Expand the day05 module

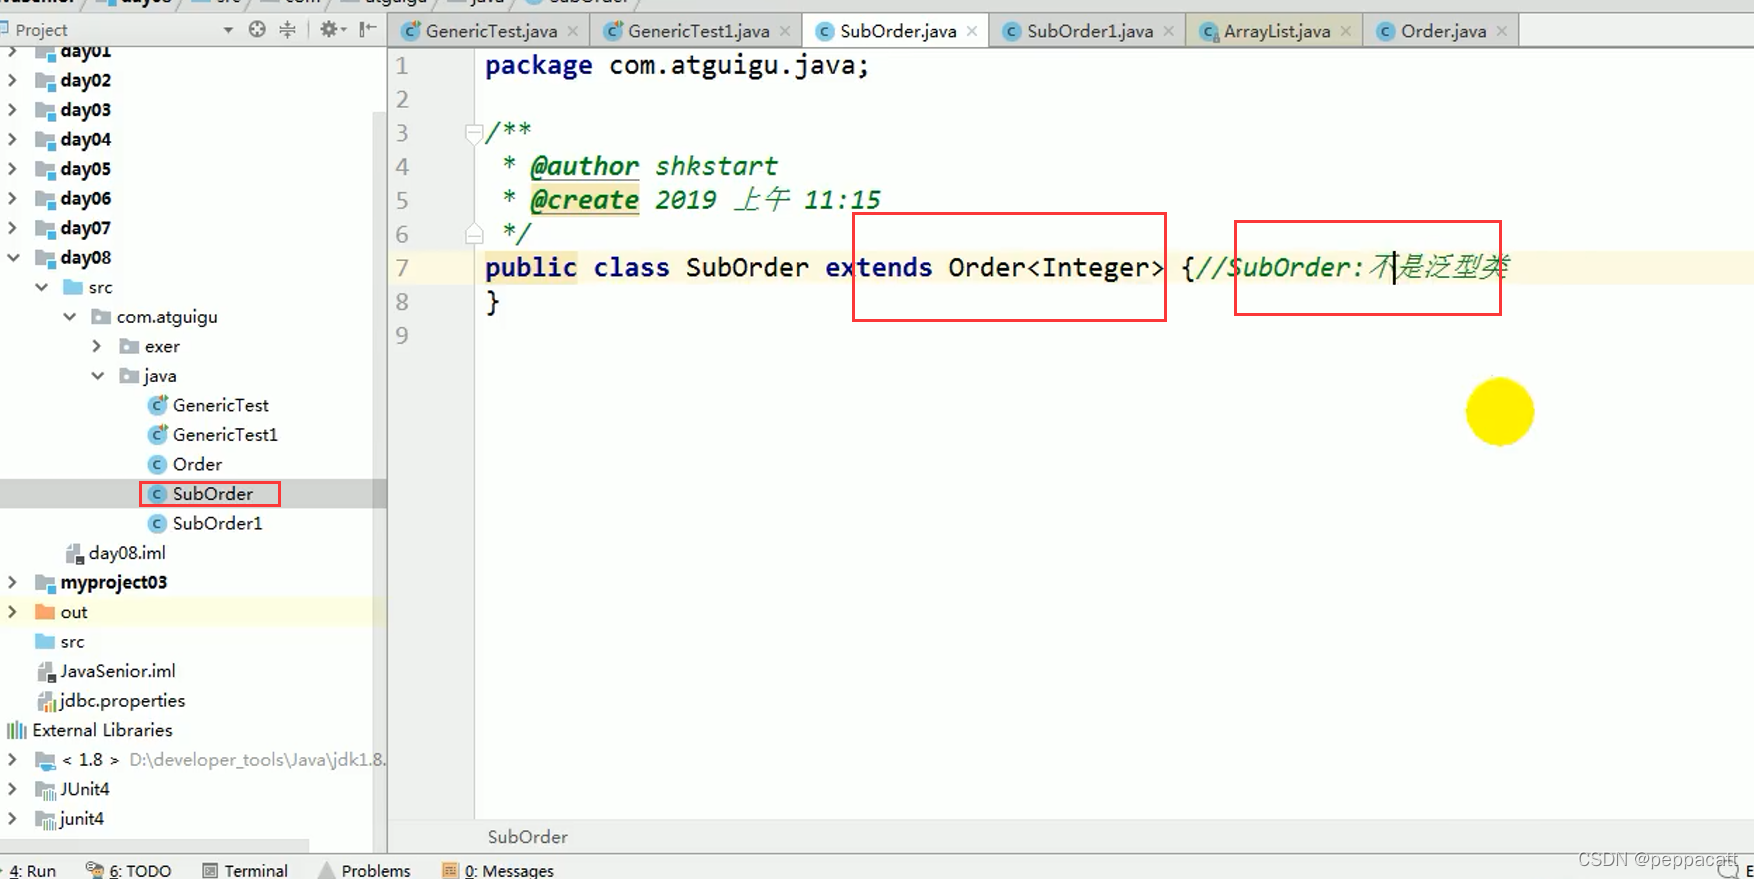pyautogui.click(x=12, y=168)
